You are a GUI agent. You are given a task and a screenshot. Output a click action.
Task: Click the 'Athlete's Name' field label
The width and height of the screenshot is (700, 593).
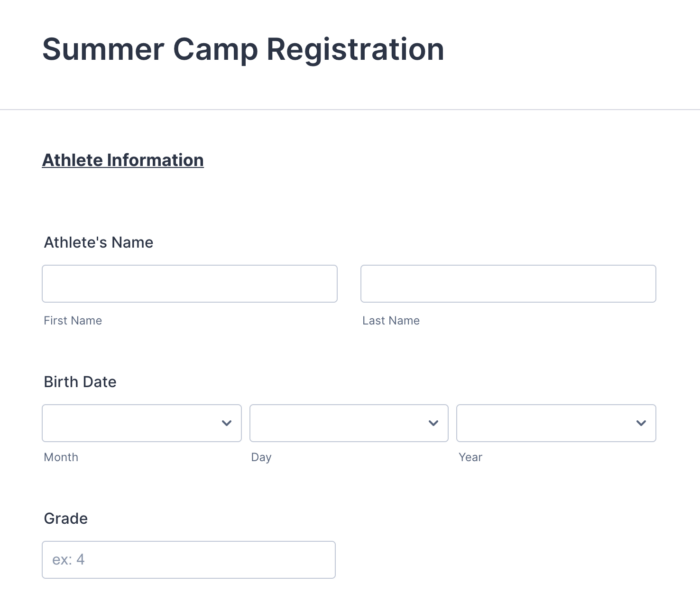click(98, 242)
